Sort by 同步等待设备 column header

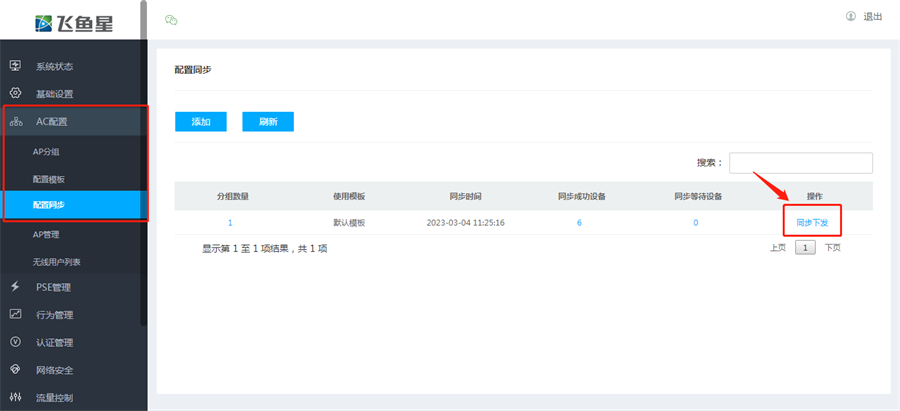pos(698,196)
